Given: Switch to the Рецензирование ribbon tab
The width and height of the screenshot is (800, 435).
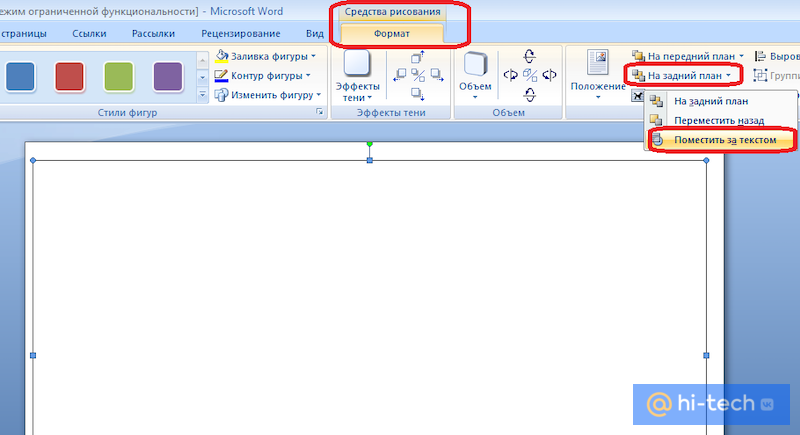Looking at the screenshot, I should click(x=241, y=33).
